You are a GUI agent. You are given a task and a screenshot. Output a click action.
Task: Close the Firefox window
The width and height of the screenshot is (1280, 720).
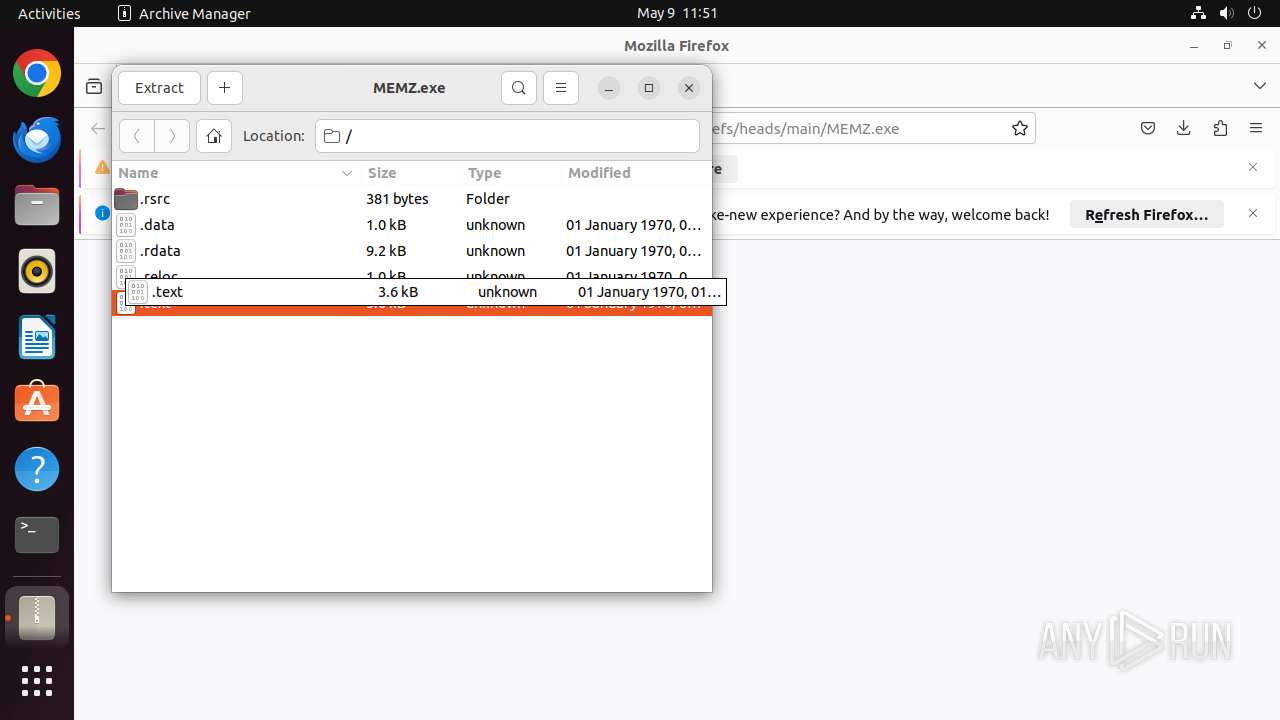click(1260, 46)
